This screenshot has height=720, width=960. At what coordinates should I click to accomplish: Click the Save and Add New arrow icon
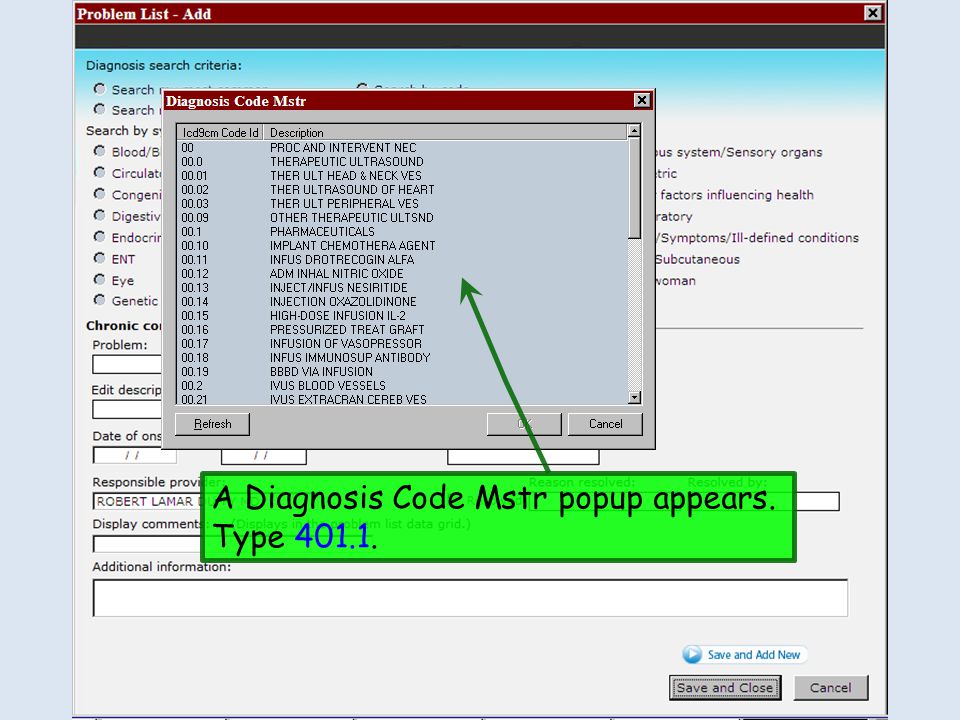tap(692, 654)
